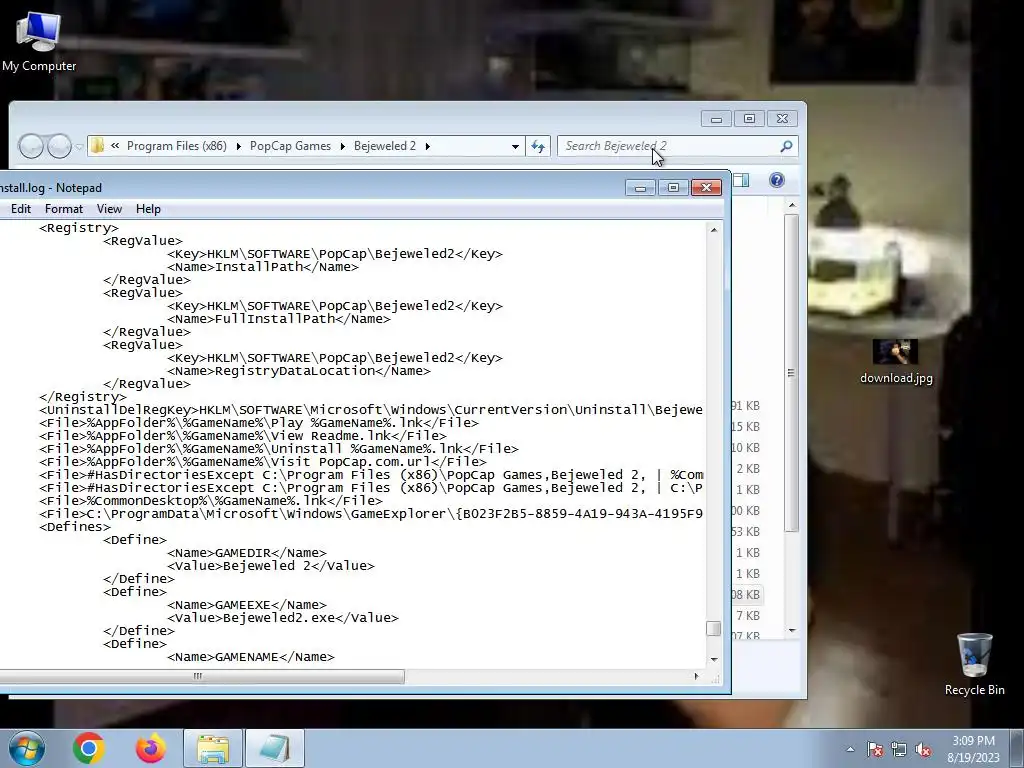The height and width of the screenshot is (768, 1024).
Task: Click Explorer file list scroll up arrow
Action: [x=792, y=206]
